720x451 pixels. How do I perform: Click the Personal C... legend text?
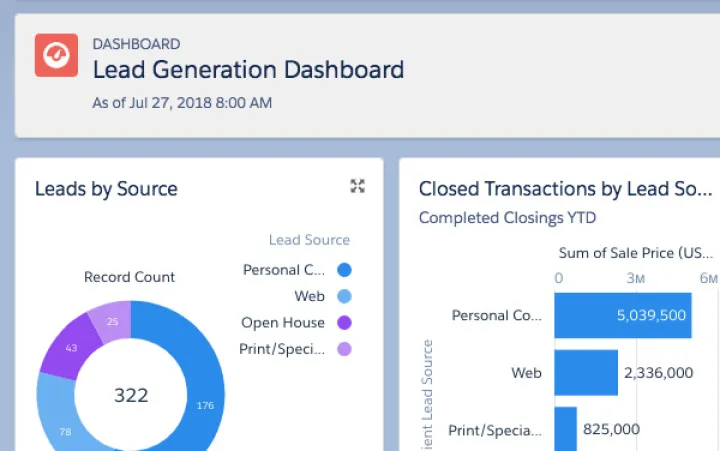(x=284, y=270)
